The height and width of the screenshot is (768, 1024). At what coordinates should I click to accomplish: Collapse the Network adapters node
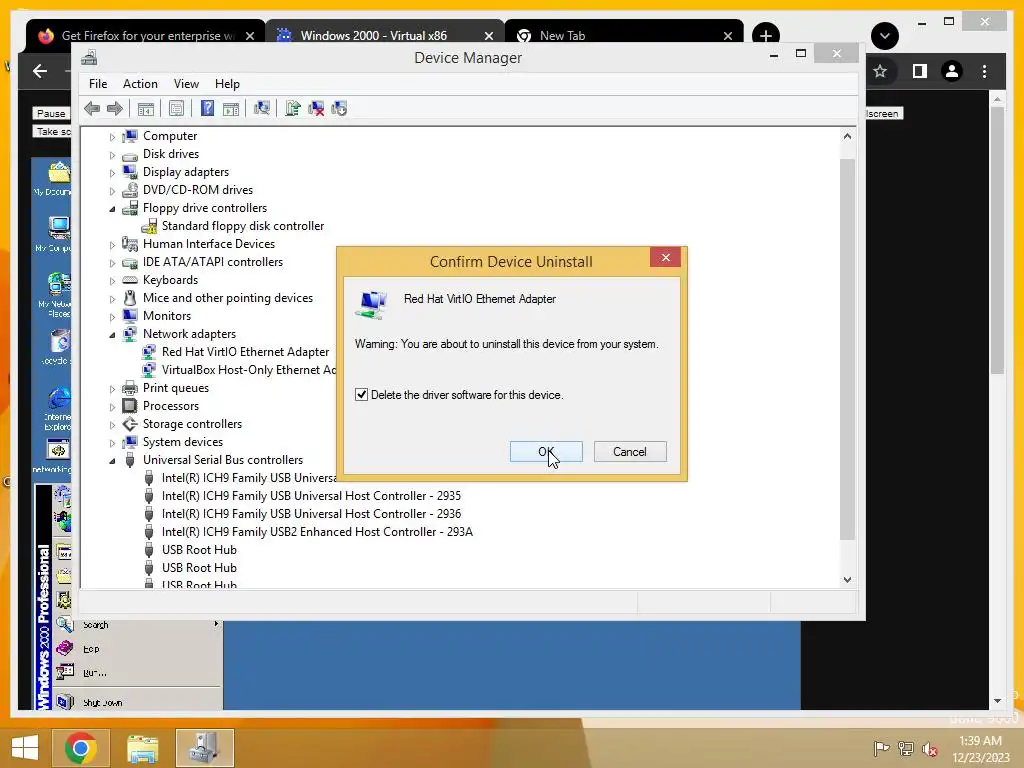tap(112, 335)
